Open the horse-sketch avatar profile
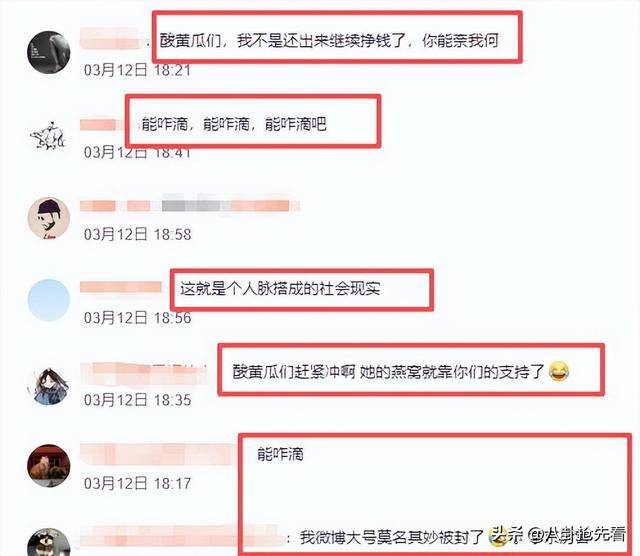Image resolution: width=640 pixels, height=556 pixels. click(x=48, y=135)
